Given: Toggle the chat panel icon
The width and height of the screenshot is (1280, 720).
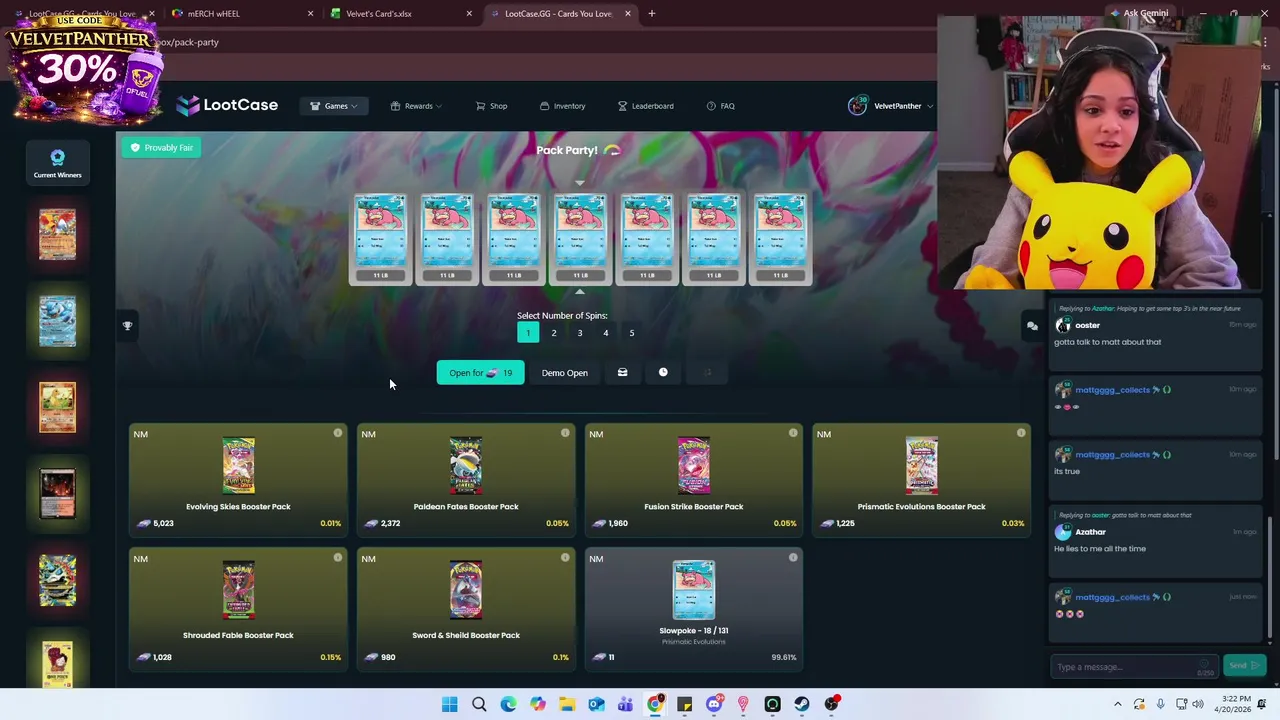Looking at the screenshot, I should pyautogui.click(x=1032, y=326).
